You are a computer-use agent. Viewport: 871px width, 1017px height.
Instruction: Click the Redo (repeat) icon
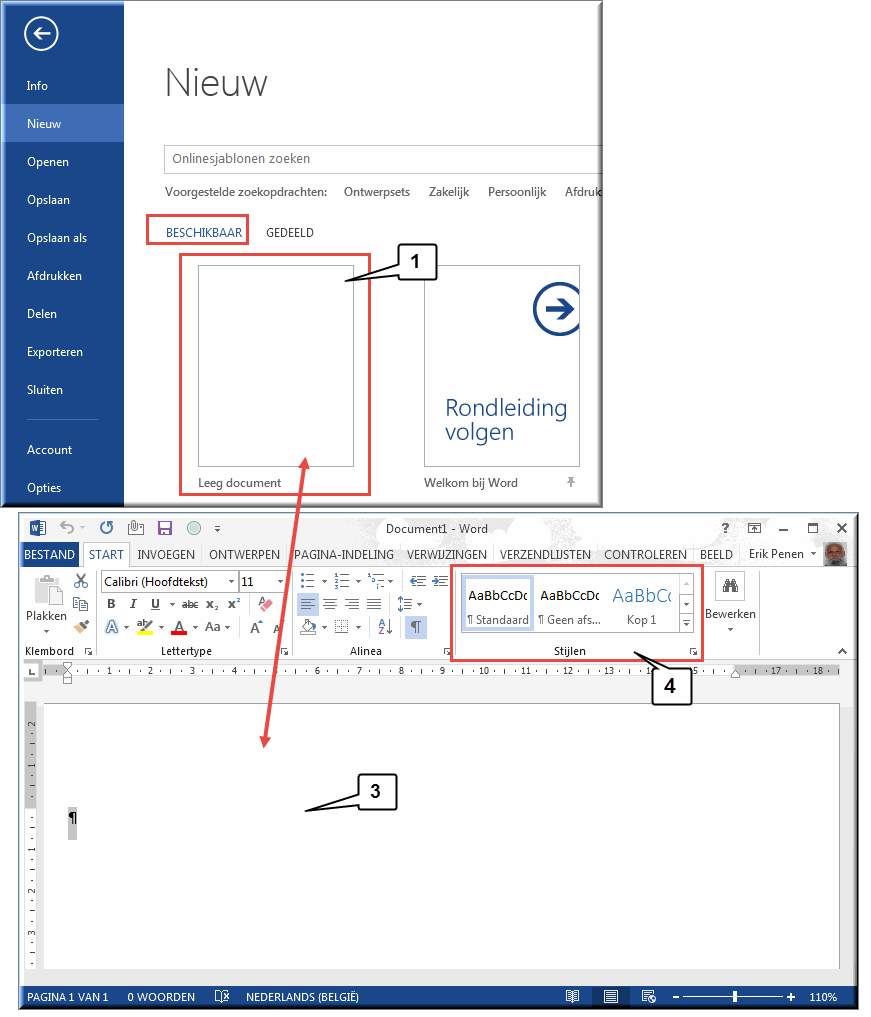pos(106,527)
